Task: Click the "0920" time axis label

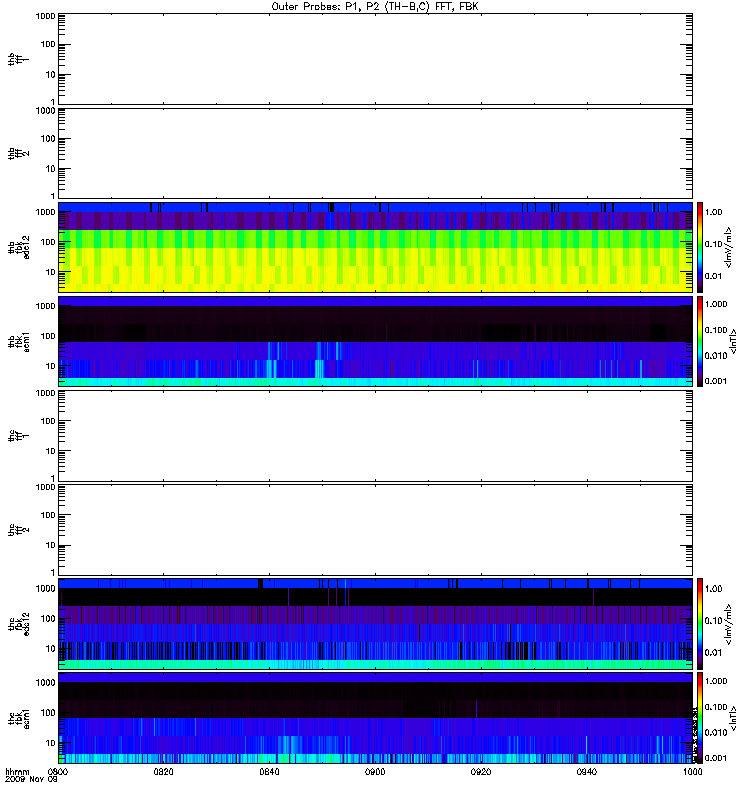Action: [481, 772]
